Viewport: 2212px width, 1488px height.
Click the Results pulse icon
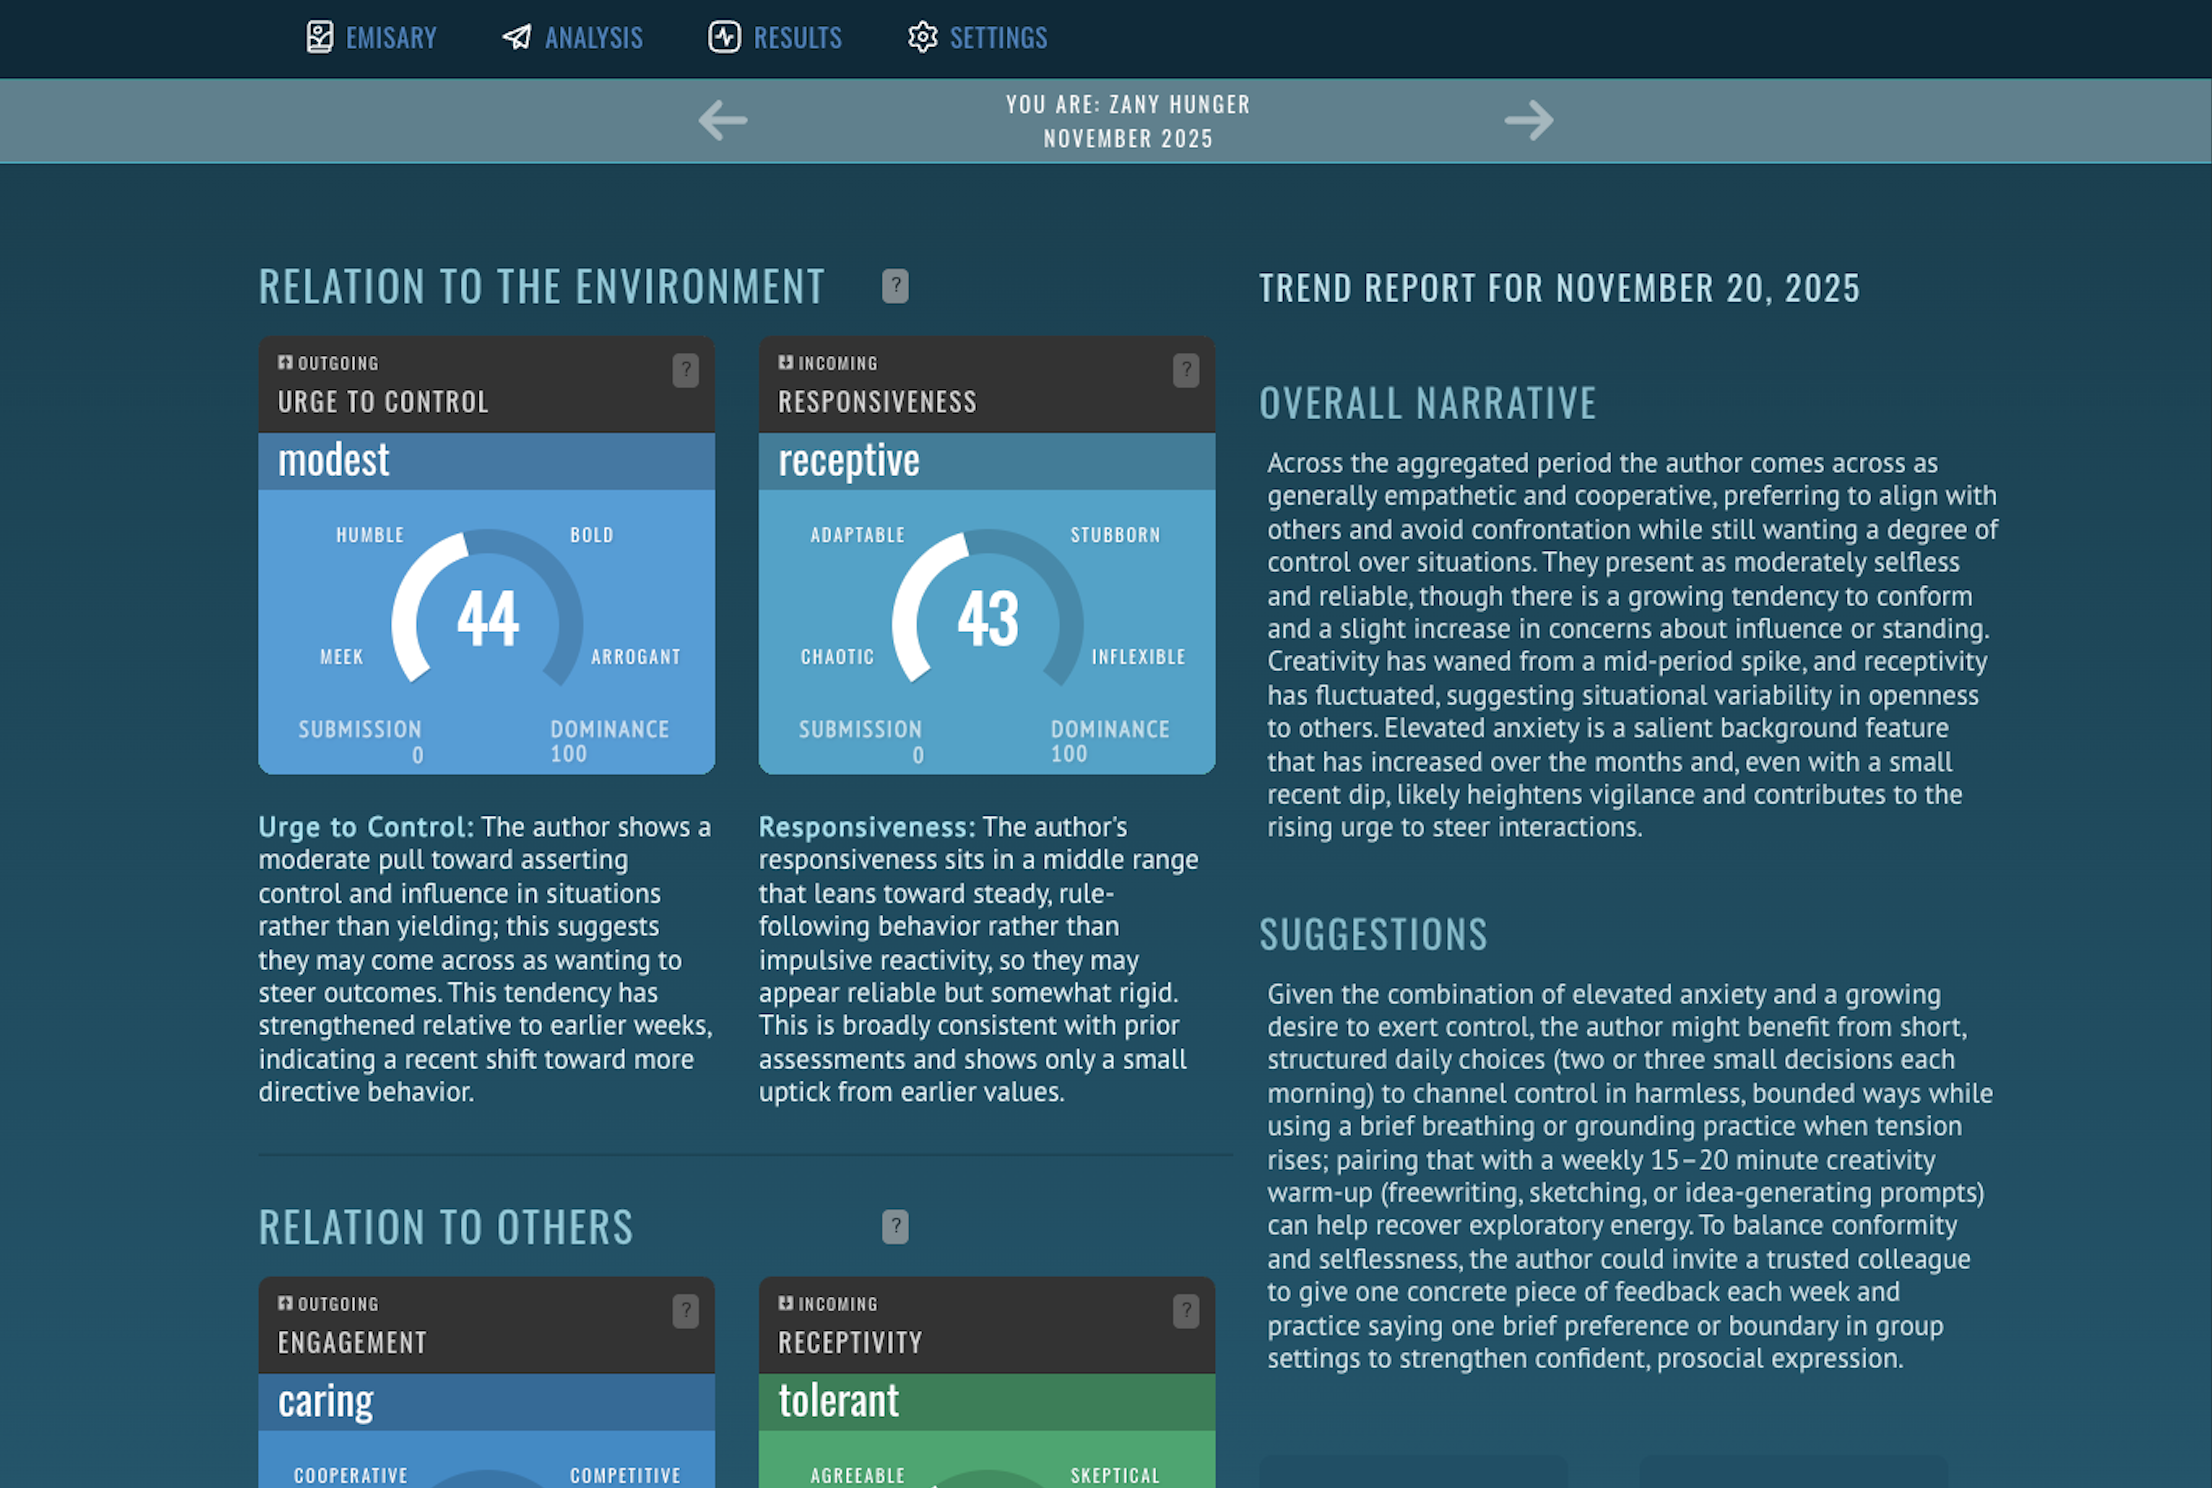724,37
